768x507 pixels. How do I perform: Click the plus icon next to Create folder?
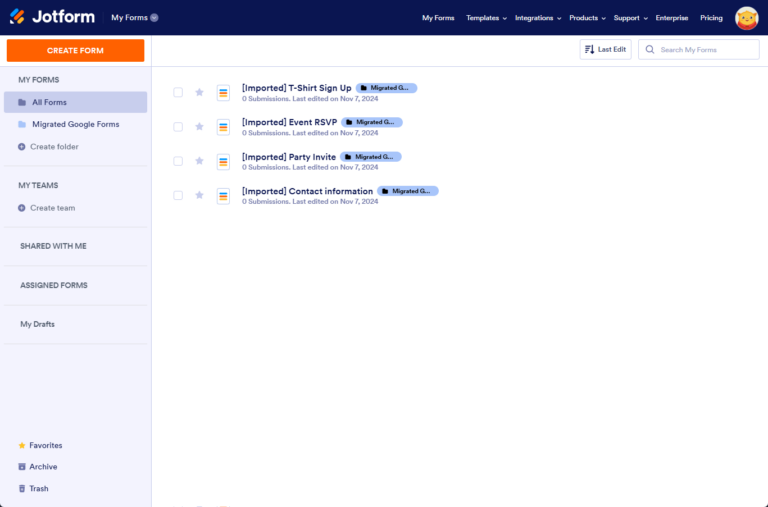[22, 146]
